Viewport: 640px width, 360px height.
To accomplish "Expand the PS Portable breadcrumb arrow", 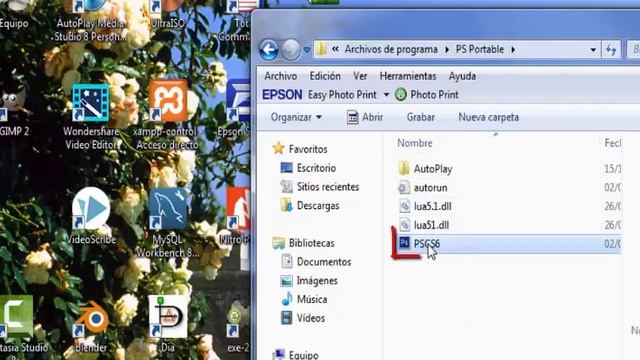I will (513, 49).
